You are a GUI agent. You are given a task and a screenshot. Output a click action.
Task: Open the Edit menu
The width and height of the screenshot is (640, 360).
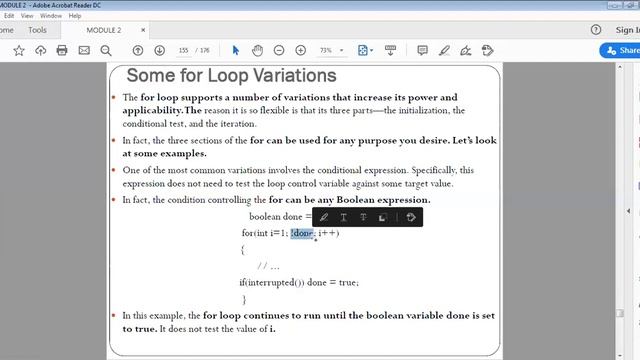[9, 16]
